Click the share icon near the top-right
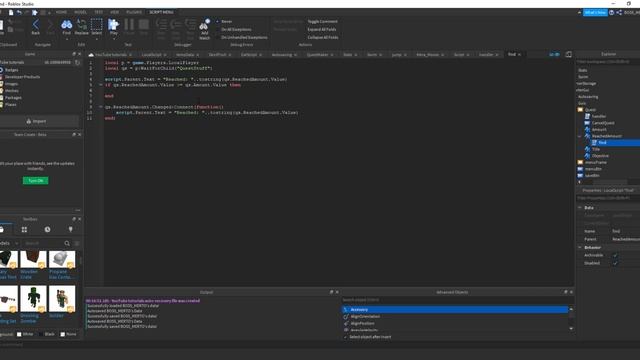This screenshot has width=640, height=360. (x=619, y=13)
